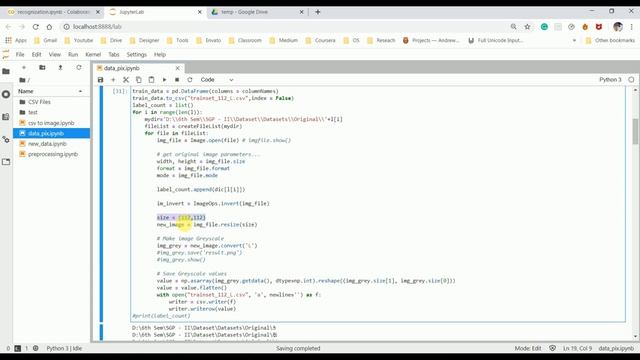The width and height of the screenshot is (640, 360).
Task: Open the JupyterLab File menu
Action: 20,54
